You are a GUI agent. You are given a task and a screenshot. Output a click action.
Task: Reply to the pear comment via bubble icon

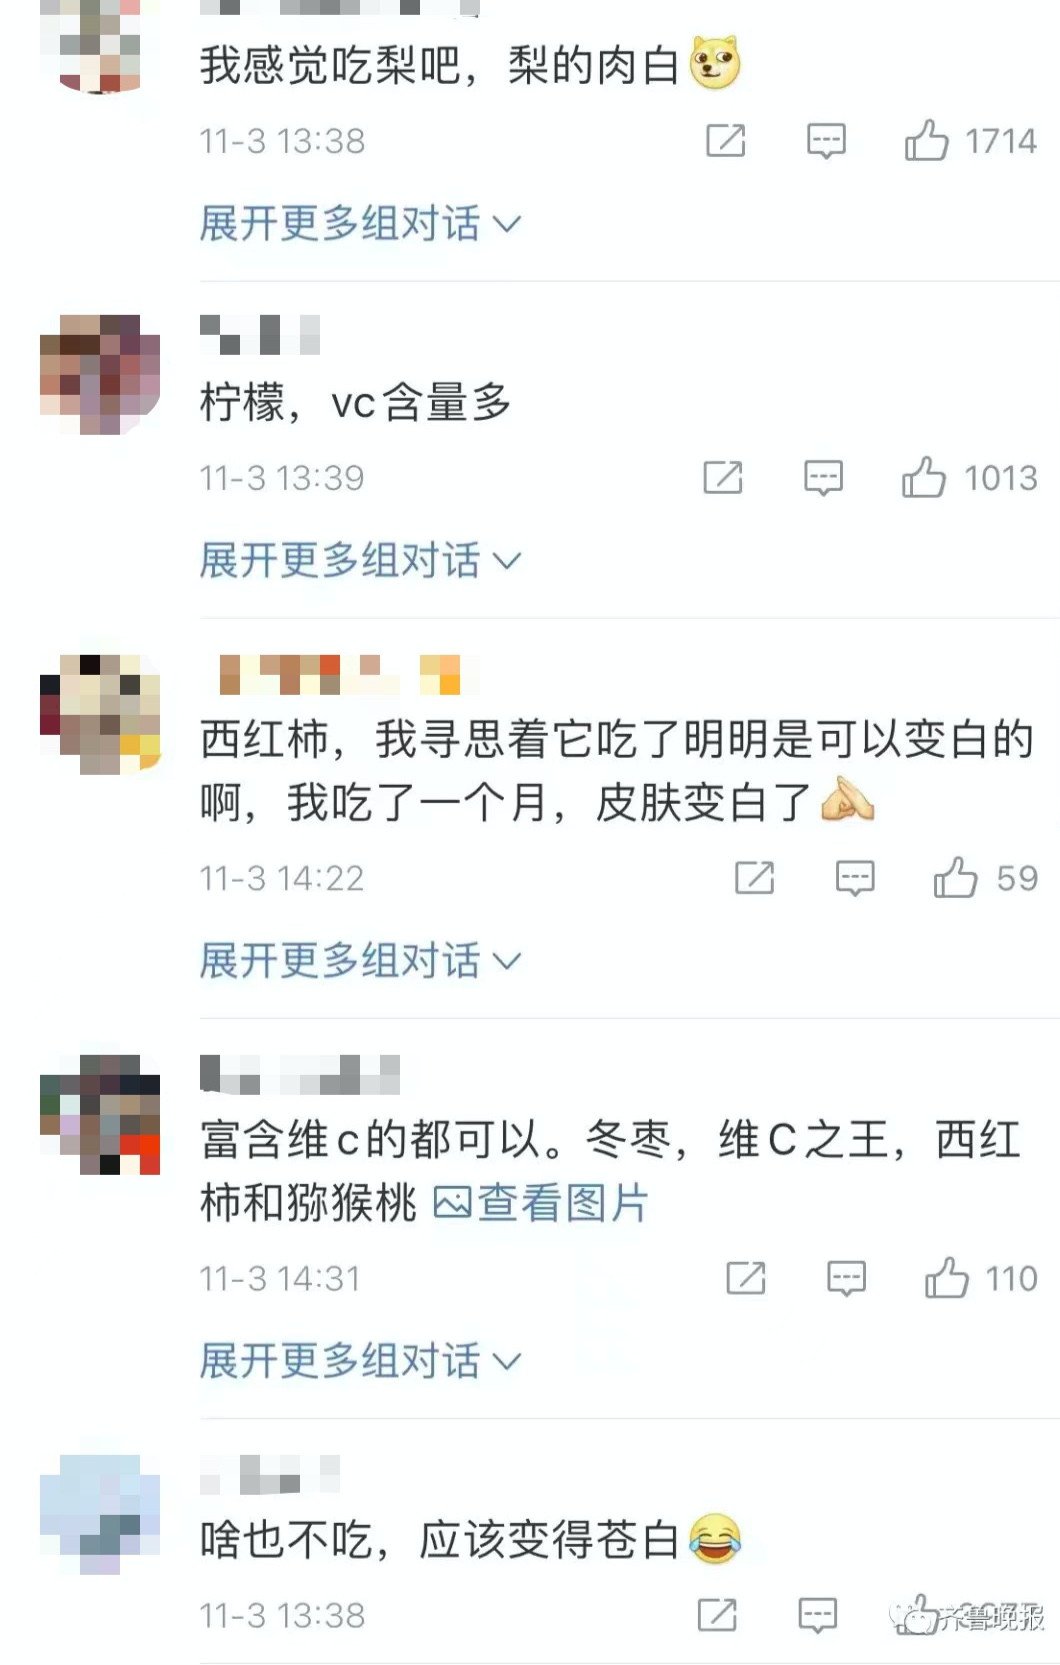point(826,141)
